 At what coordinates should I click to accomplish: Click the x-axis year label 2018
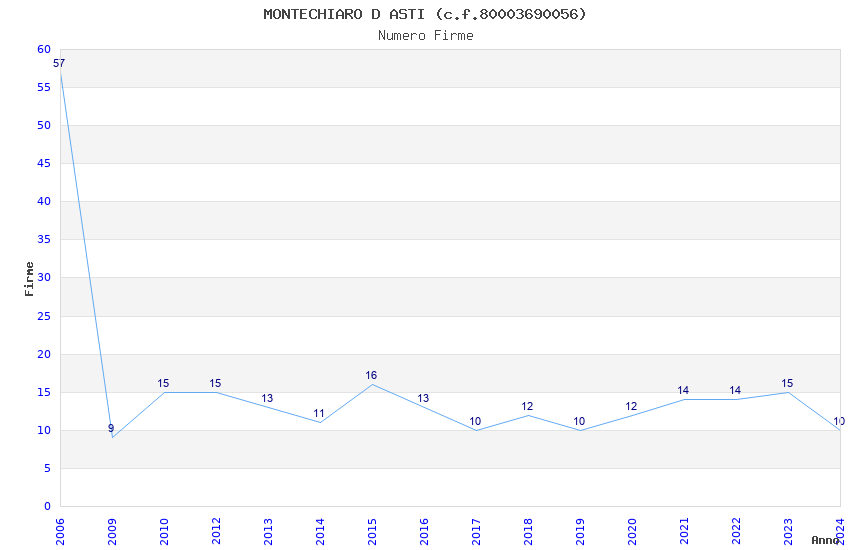click(x=528, y=532)
